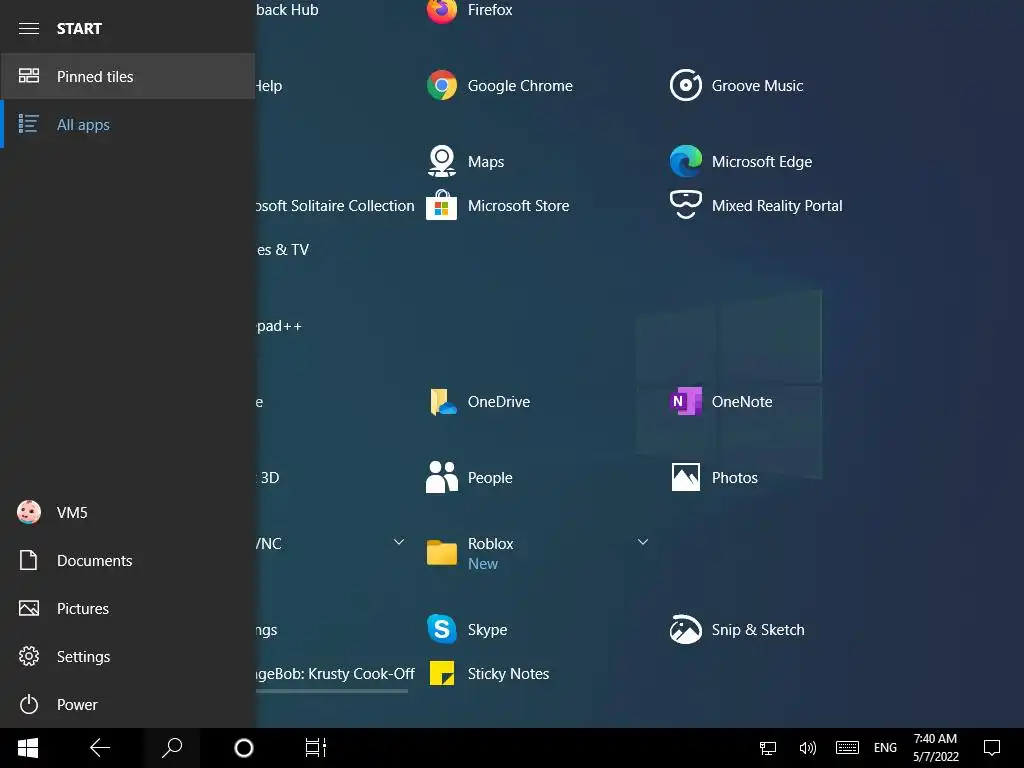Open SpongeBob: Krusty Cook-Off entry

pos(335,673)
